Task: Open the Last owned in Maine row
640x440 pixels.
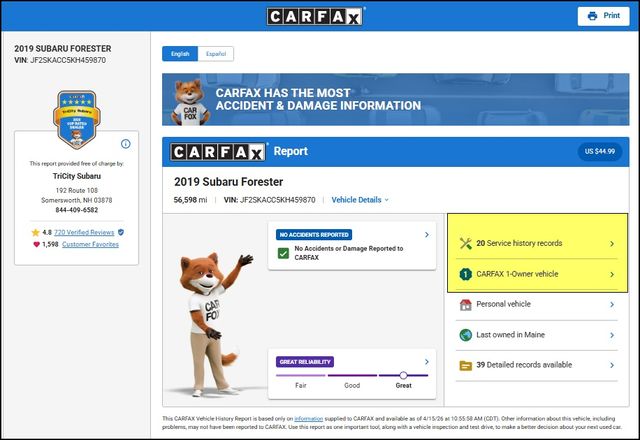Action: click(537, 335)
